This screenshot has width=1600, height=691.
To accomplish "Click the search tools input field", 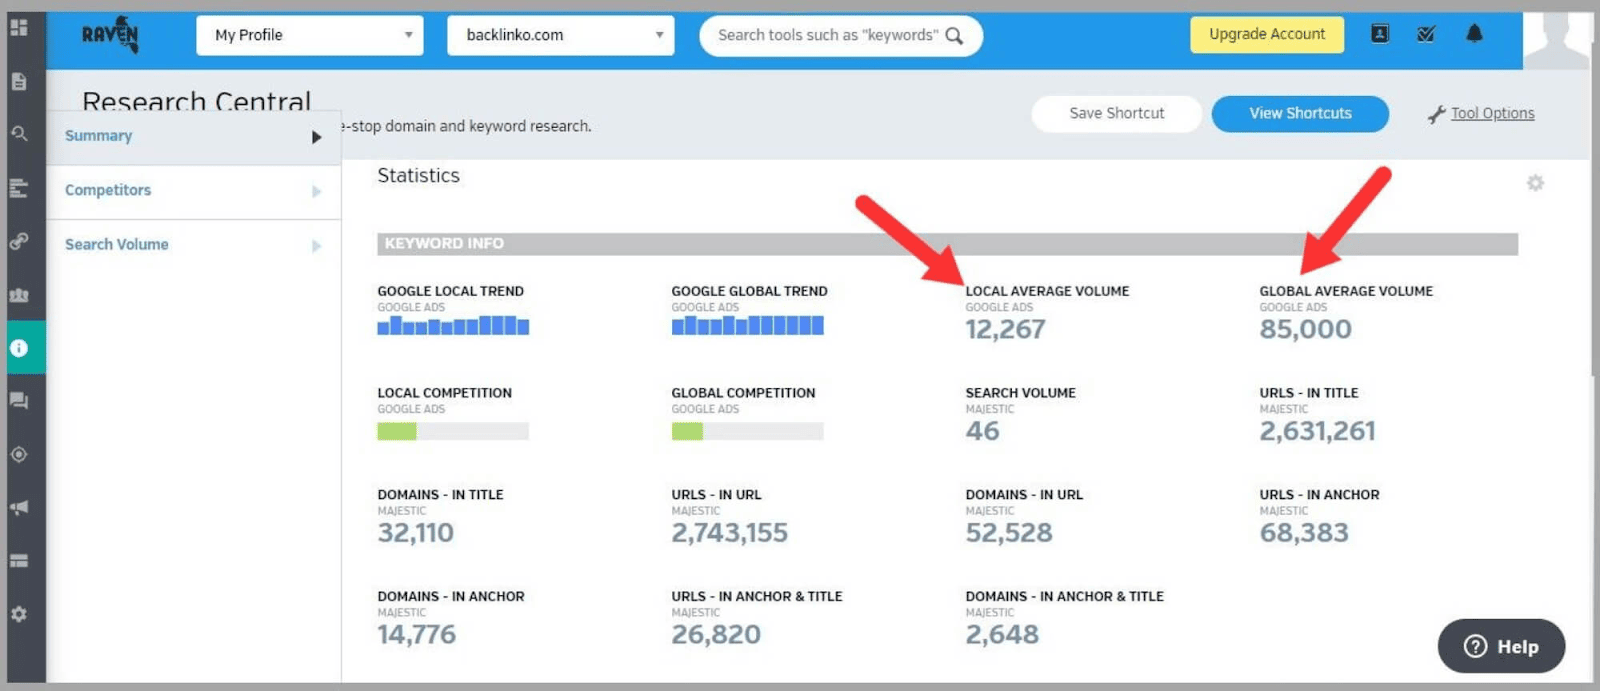I will pyautogui.click(x=828, y=35).
